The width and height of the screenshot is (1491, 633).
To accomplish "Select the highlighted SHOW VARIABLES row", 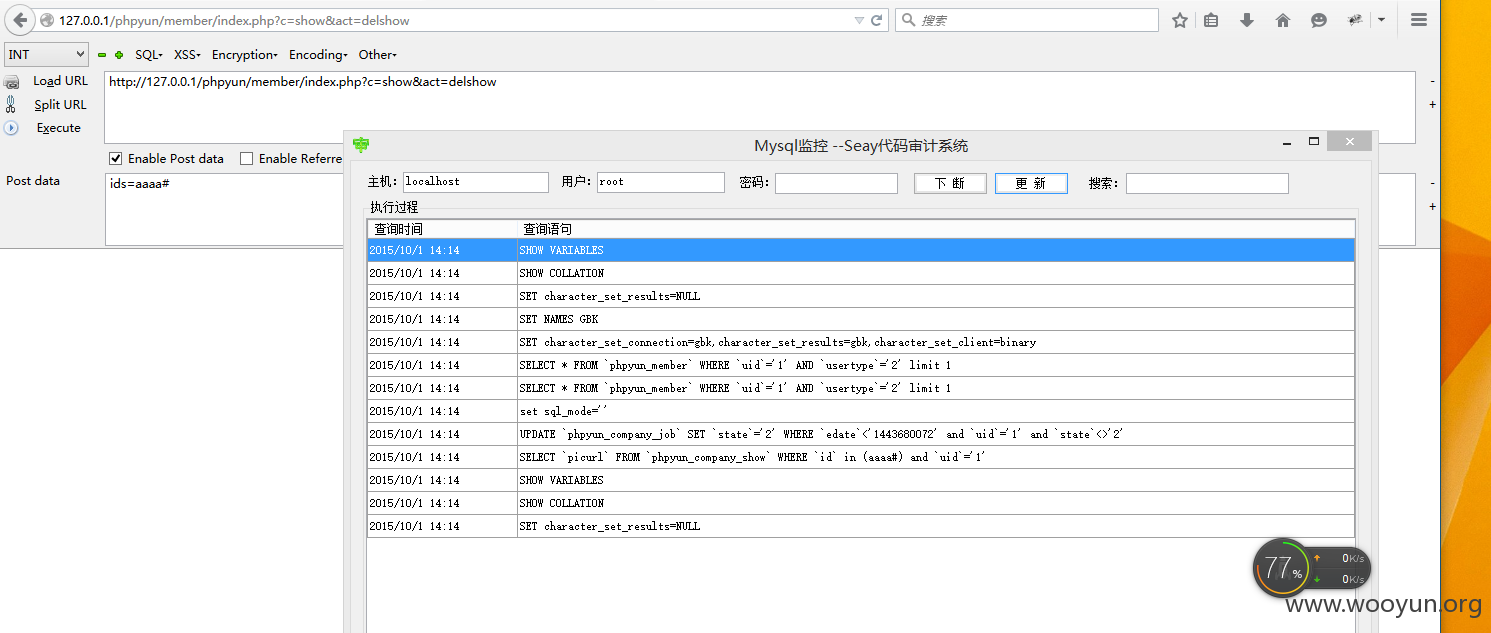I will coord(861,250).
